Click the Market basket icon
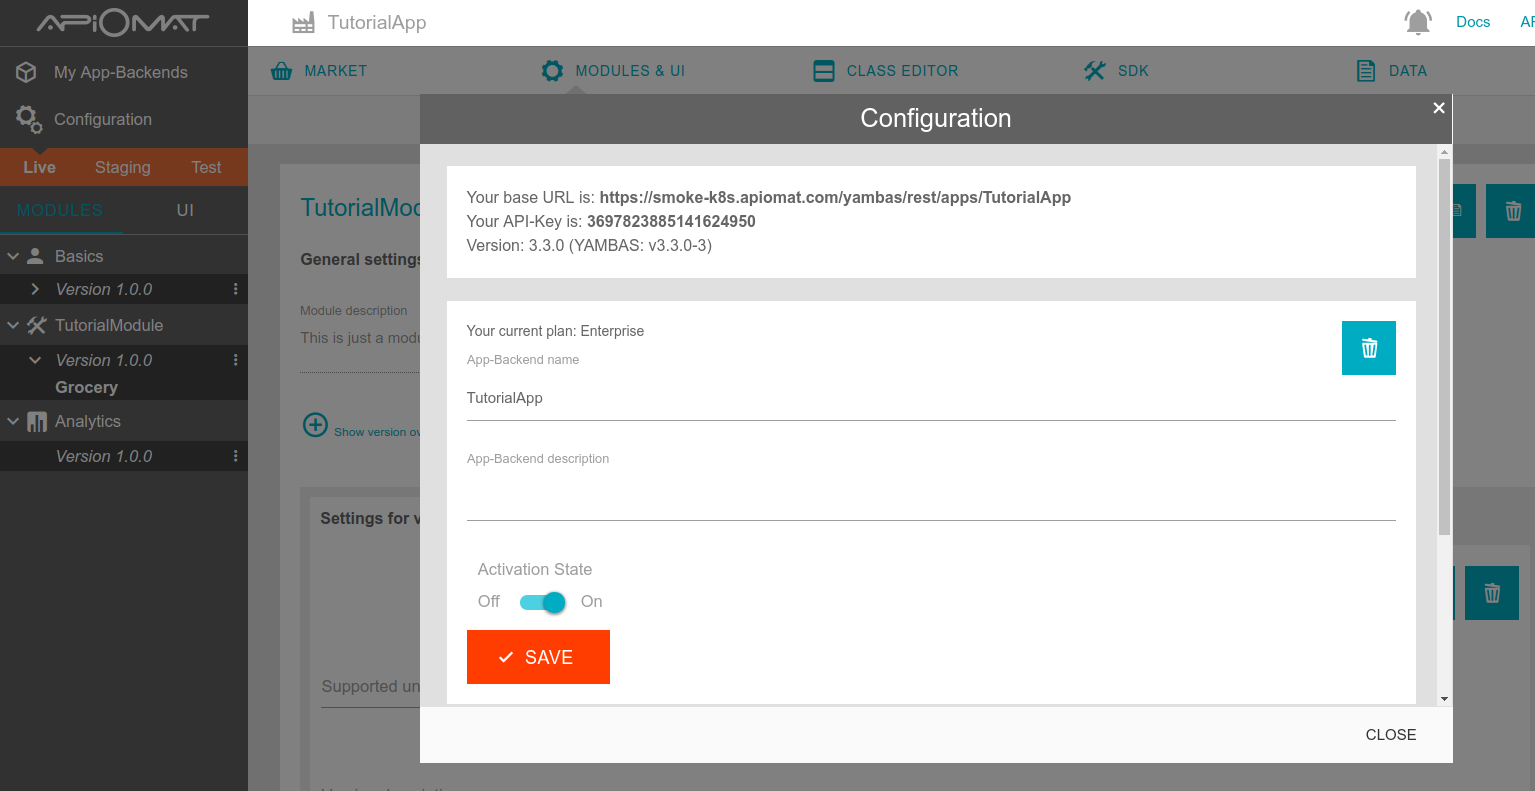 tap(282, 71)
